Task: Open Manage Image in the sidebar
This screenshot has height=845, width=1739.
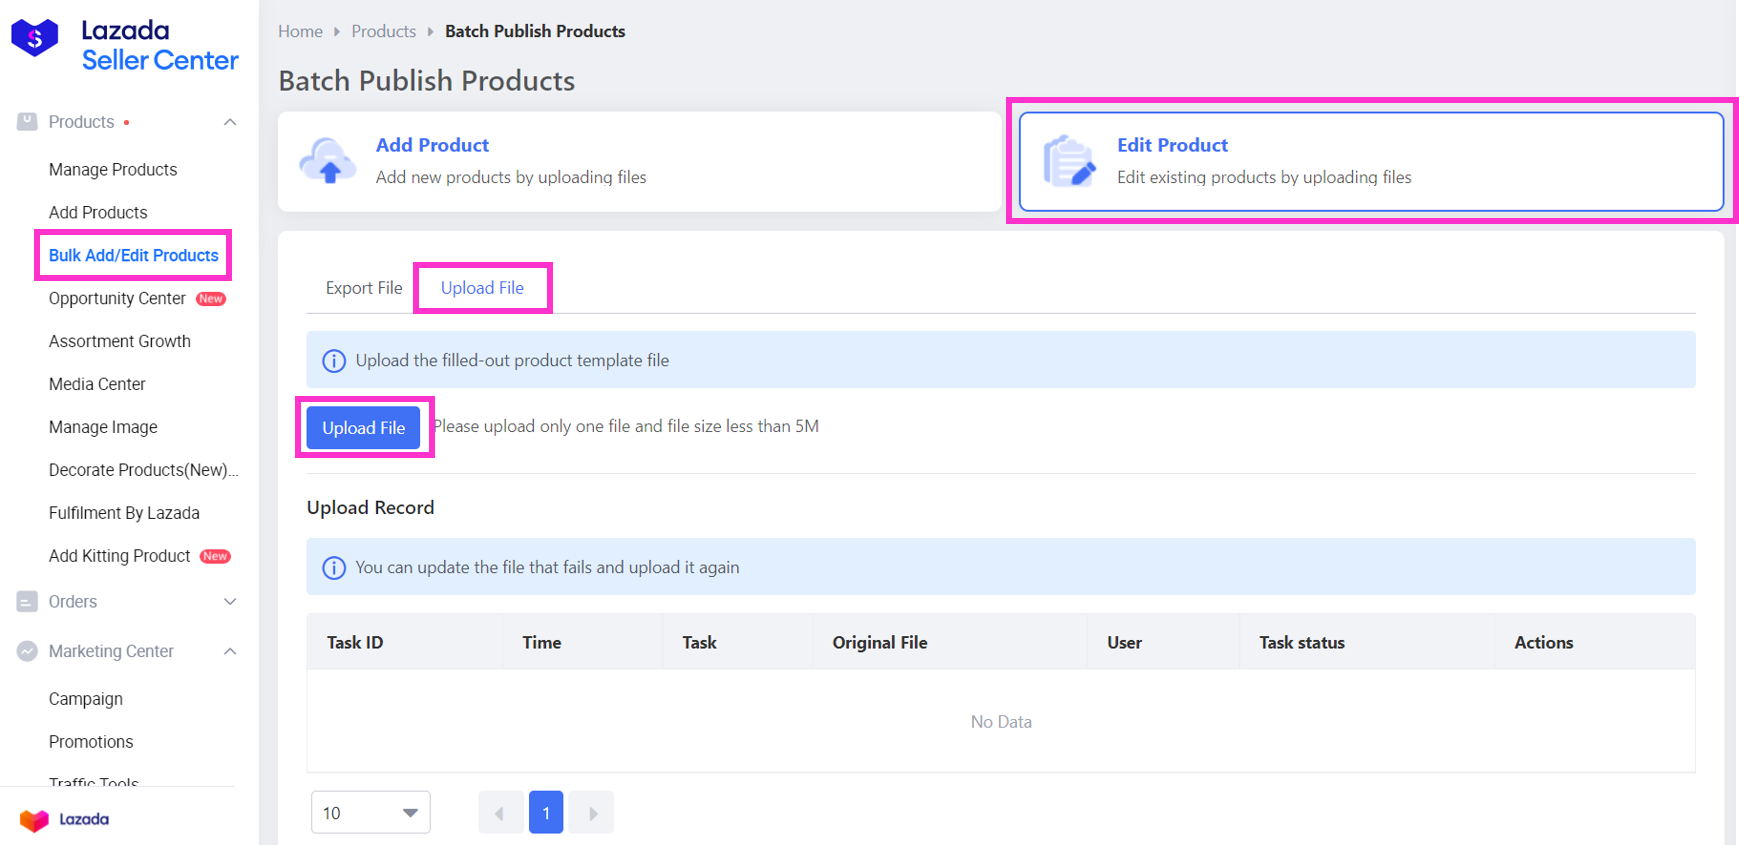Action: coord(103,428)
